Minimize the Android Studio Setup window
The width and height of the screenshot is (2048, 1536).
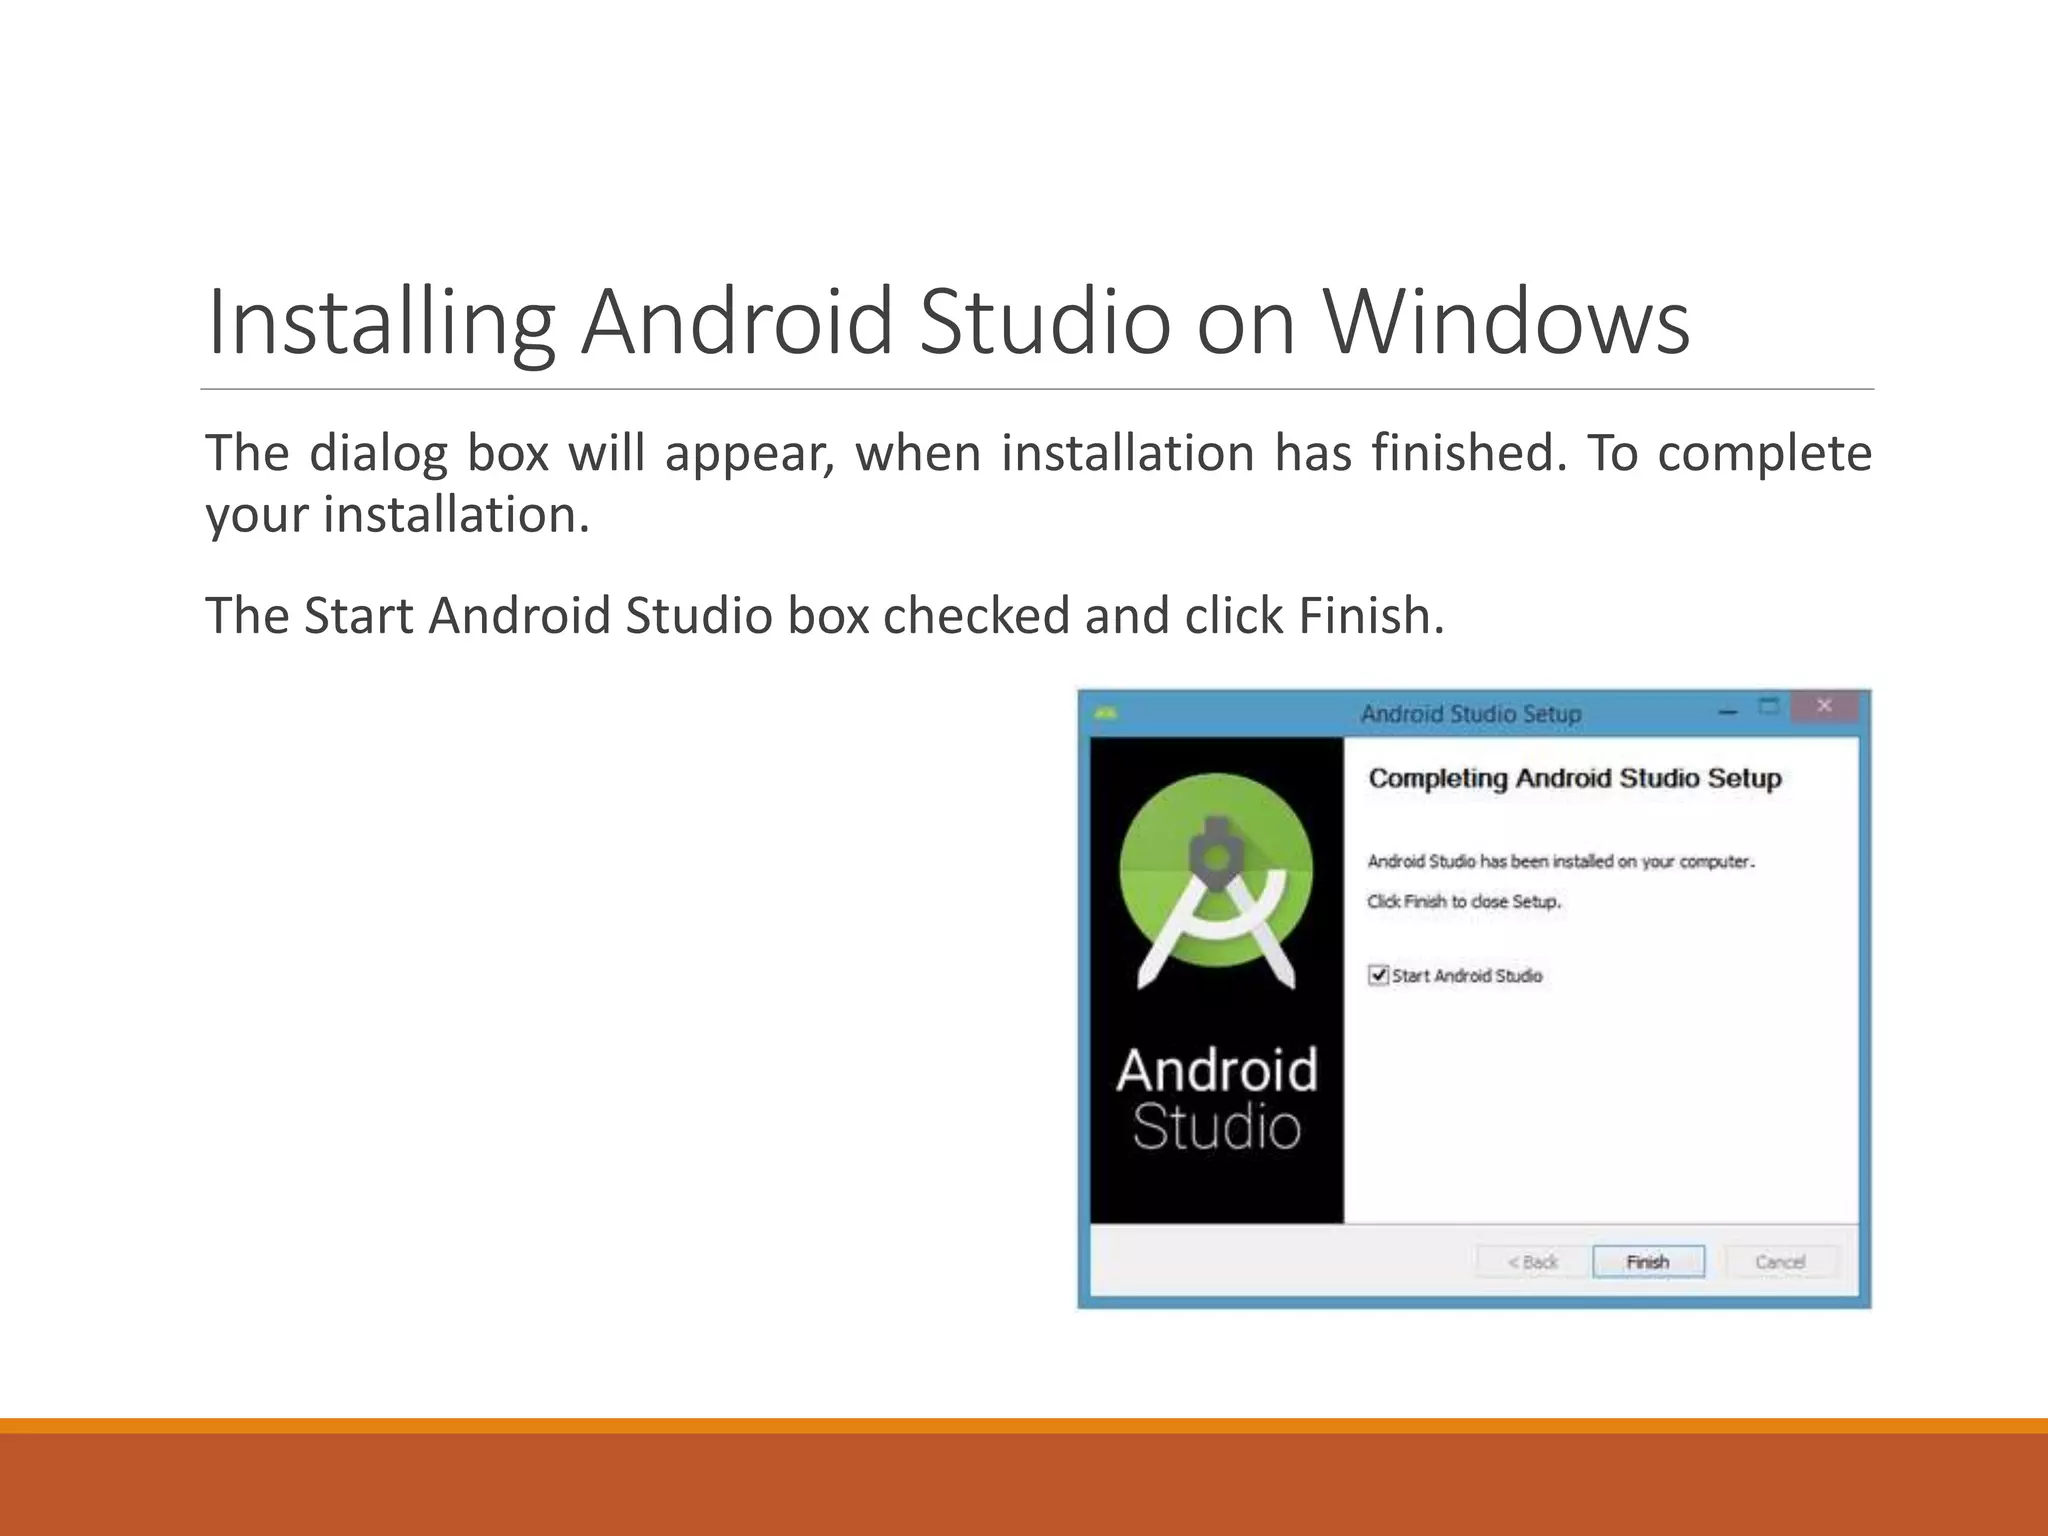coord(1727,712)
